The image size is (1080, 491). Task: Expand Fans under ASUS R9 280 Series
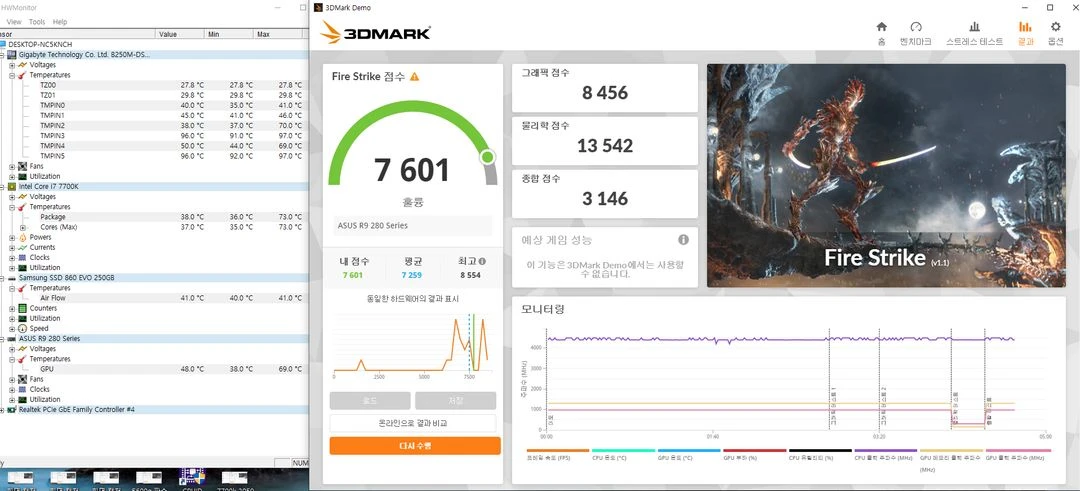(12, 379)
